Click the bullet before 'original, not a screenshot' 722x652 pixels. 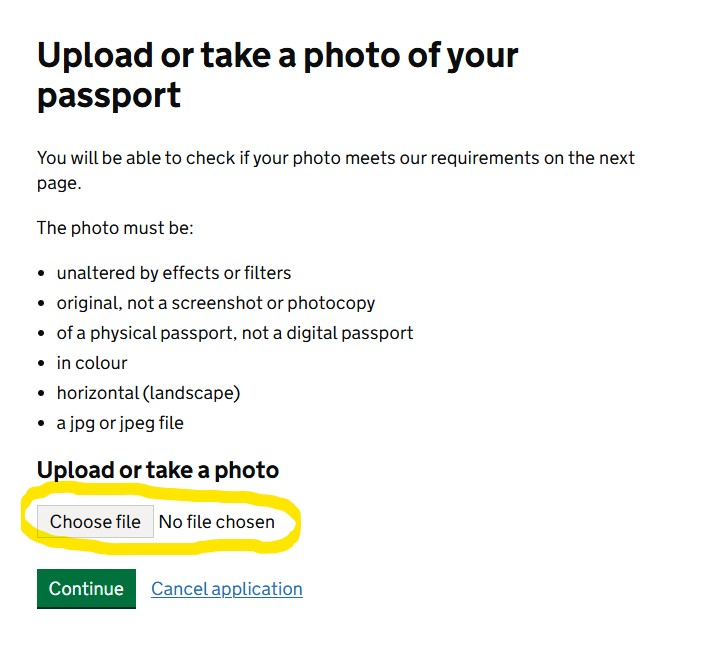click(41, 303)
